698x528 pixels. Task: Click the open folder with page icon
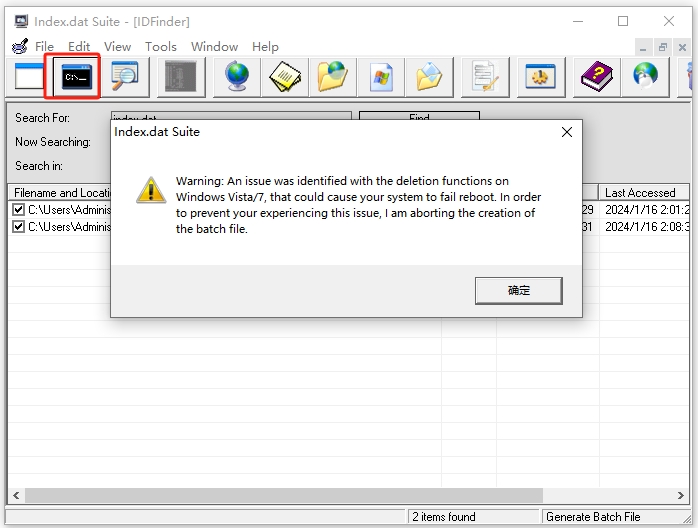tap(430, 77)
